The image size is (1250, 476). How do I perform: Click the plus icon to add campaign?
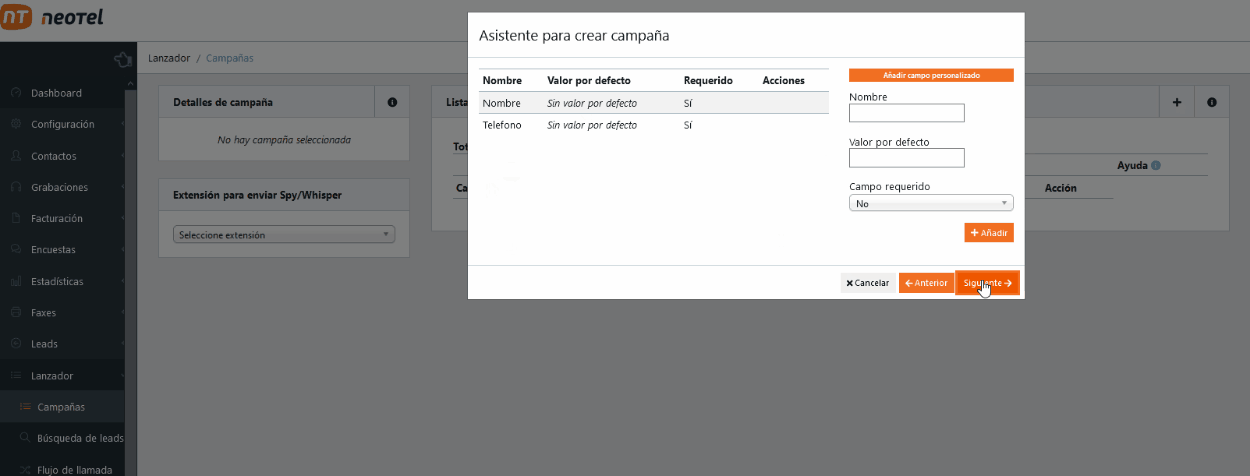click(x=1176, y=102)
